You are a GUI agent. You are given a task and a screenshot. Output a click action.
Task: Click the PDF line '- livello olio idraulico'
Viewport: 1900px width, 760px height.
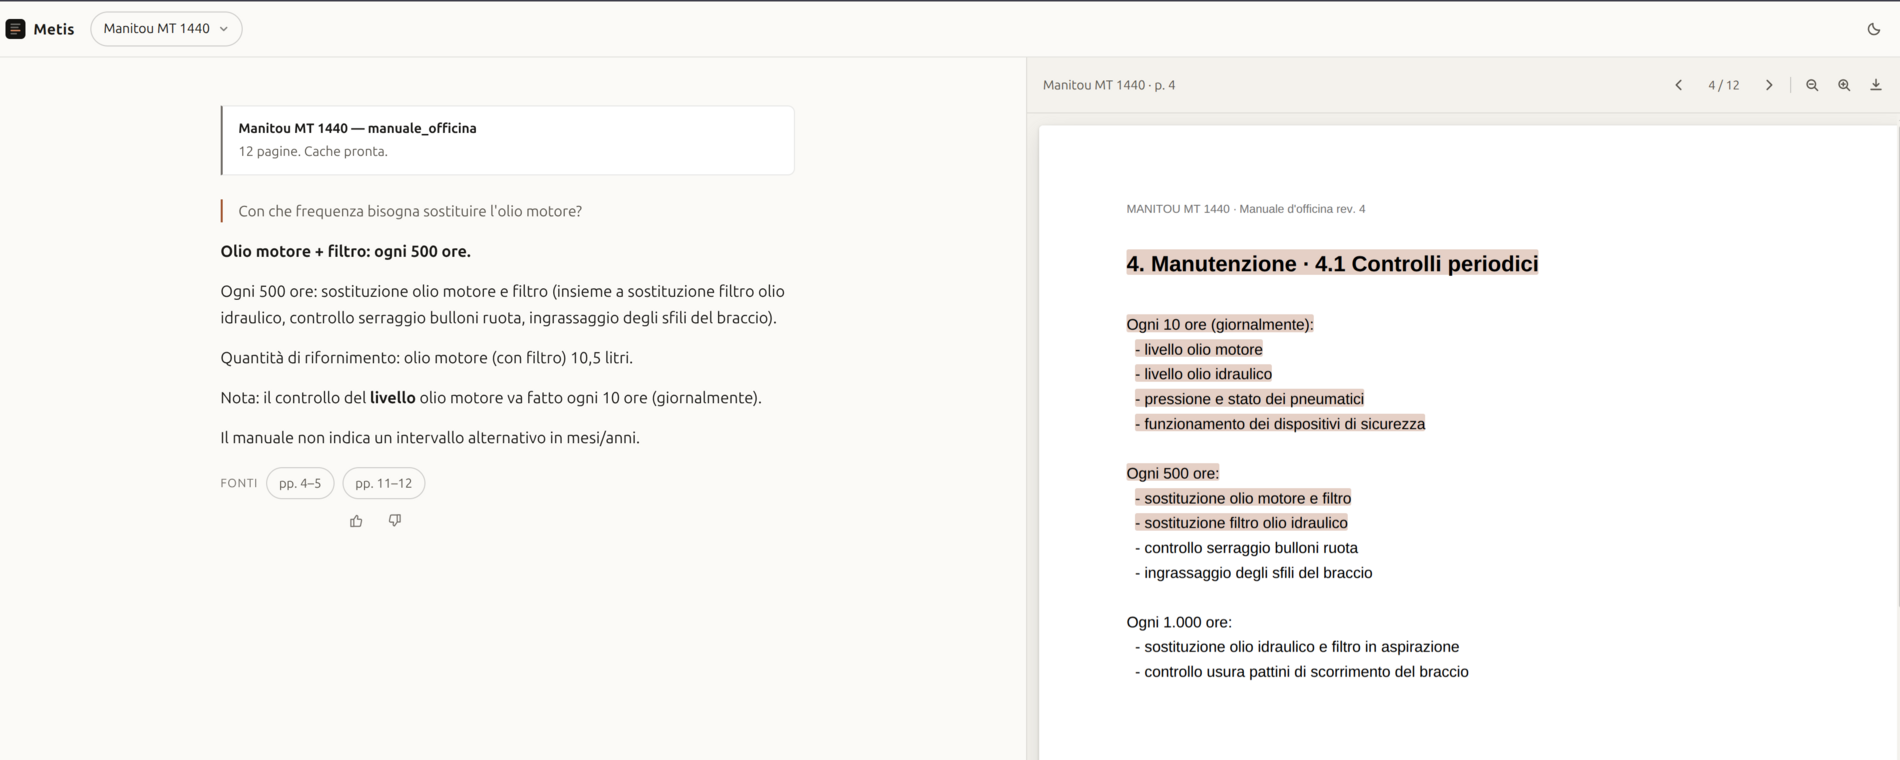point(1204,374)
